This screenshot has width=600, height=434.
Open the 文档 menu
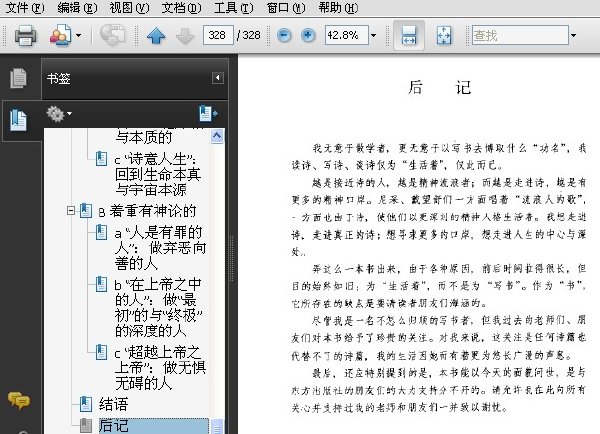click(x=181, y=7)
